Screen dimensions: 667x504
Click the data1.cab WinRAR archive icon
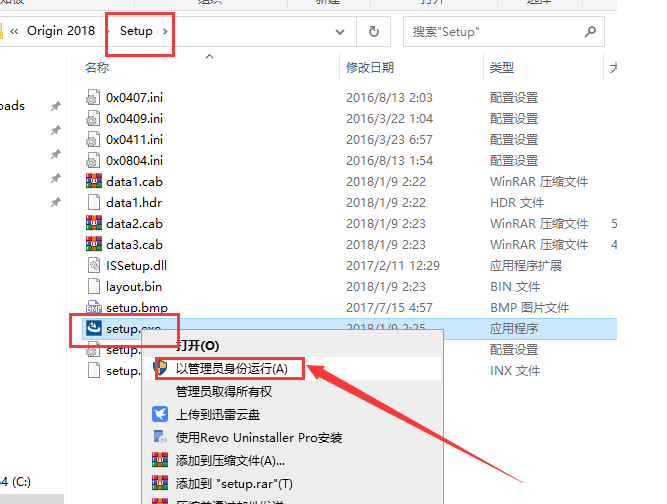94,182
